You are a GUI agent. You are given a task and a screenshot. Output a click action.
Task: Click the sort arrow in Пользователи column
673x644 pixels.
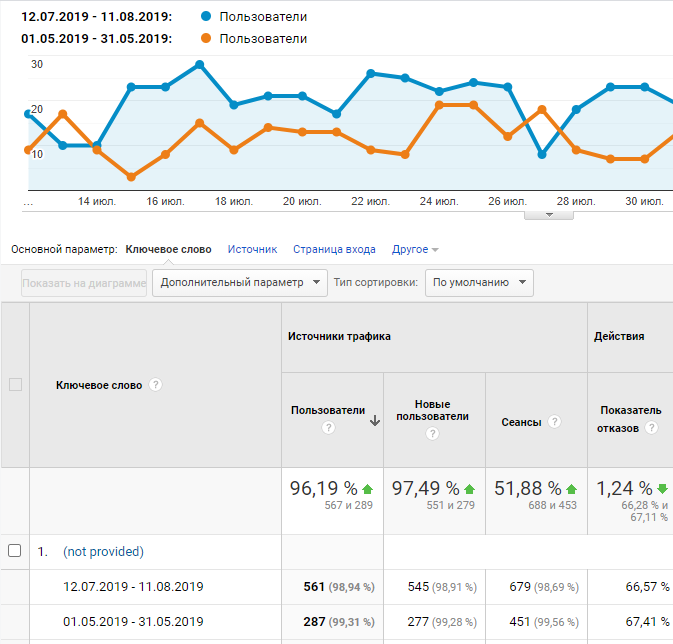click(x=375, y=421)
